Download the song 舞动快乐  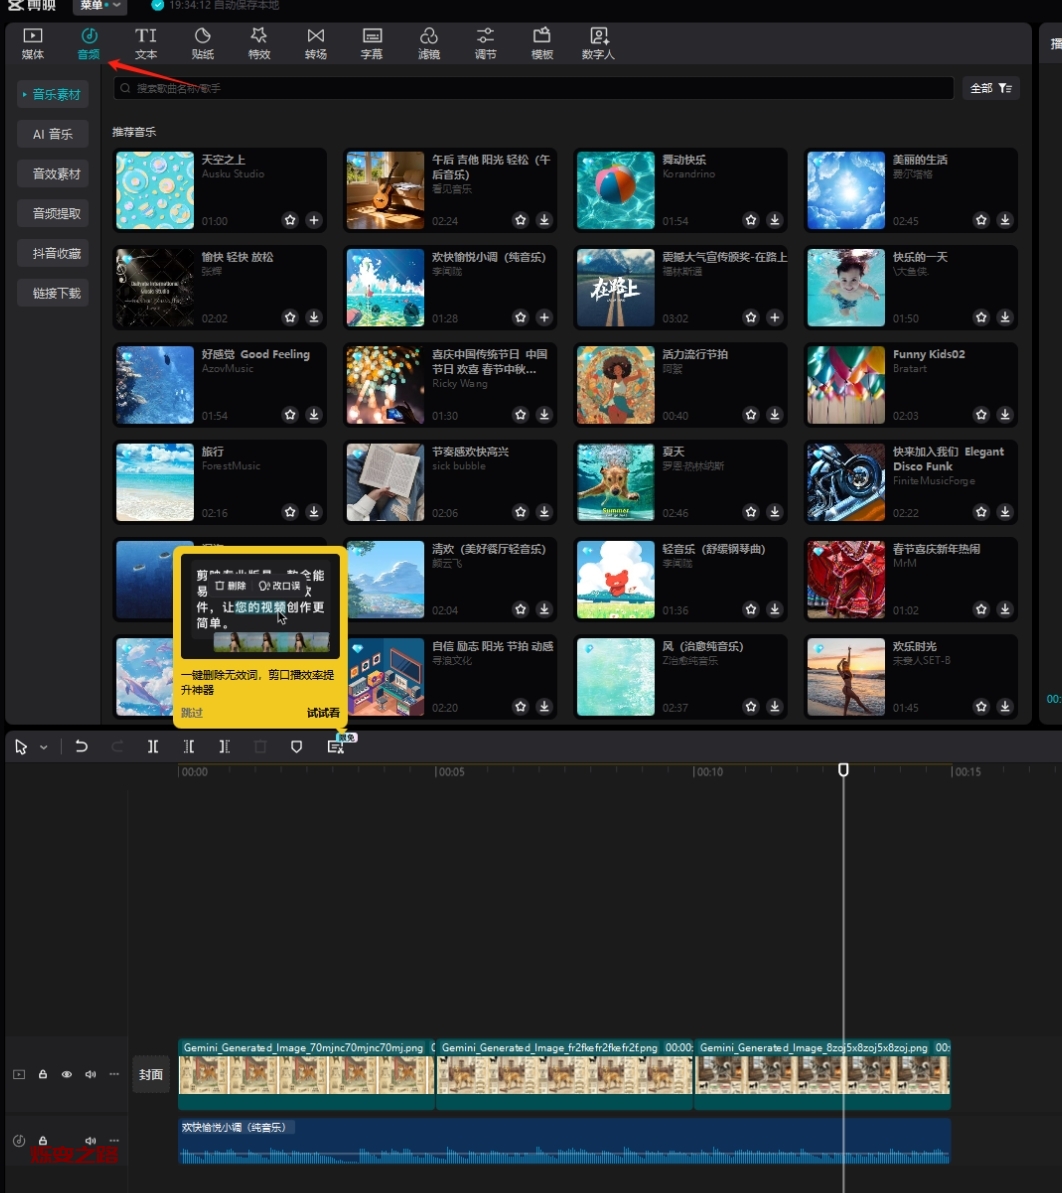[x=775, y=220]
